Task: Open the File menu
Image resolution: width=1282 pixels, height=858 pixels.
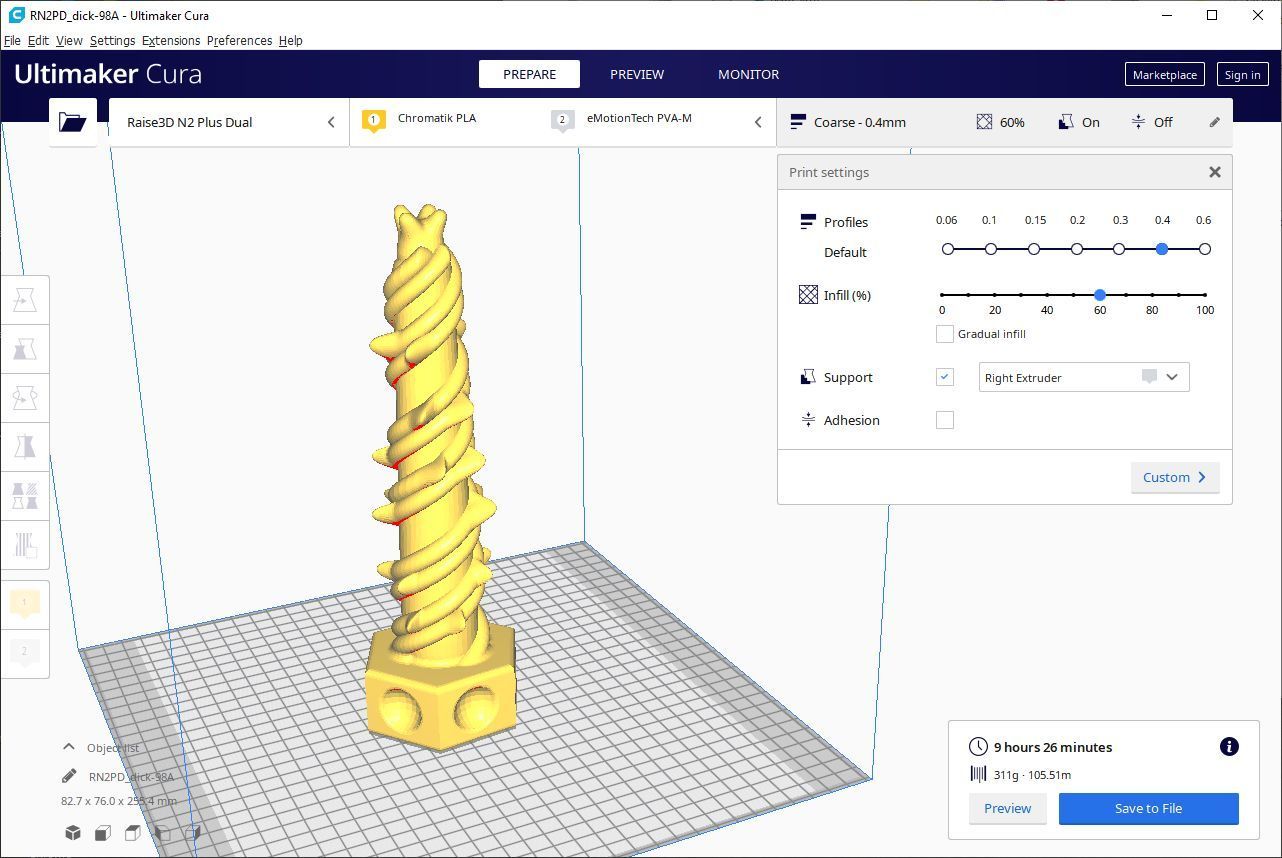Action: [x=12, y=41]
